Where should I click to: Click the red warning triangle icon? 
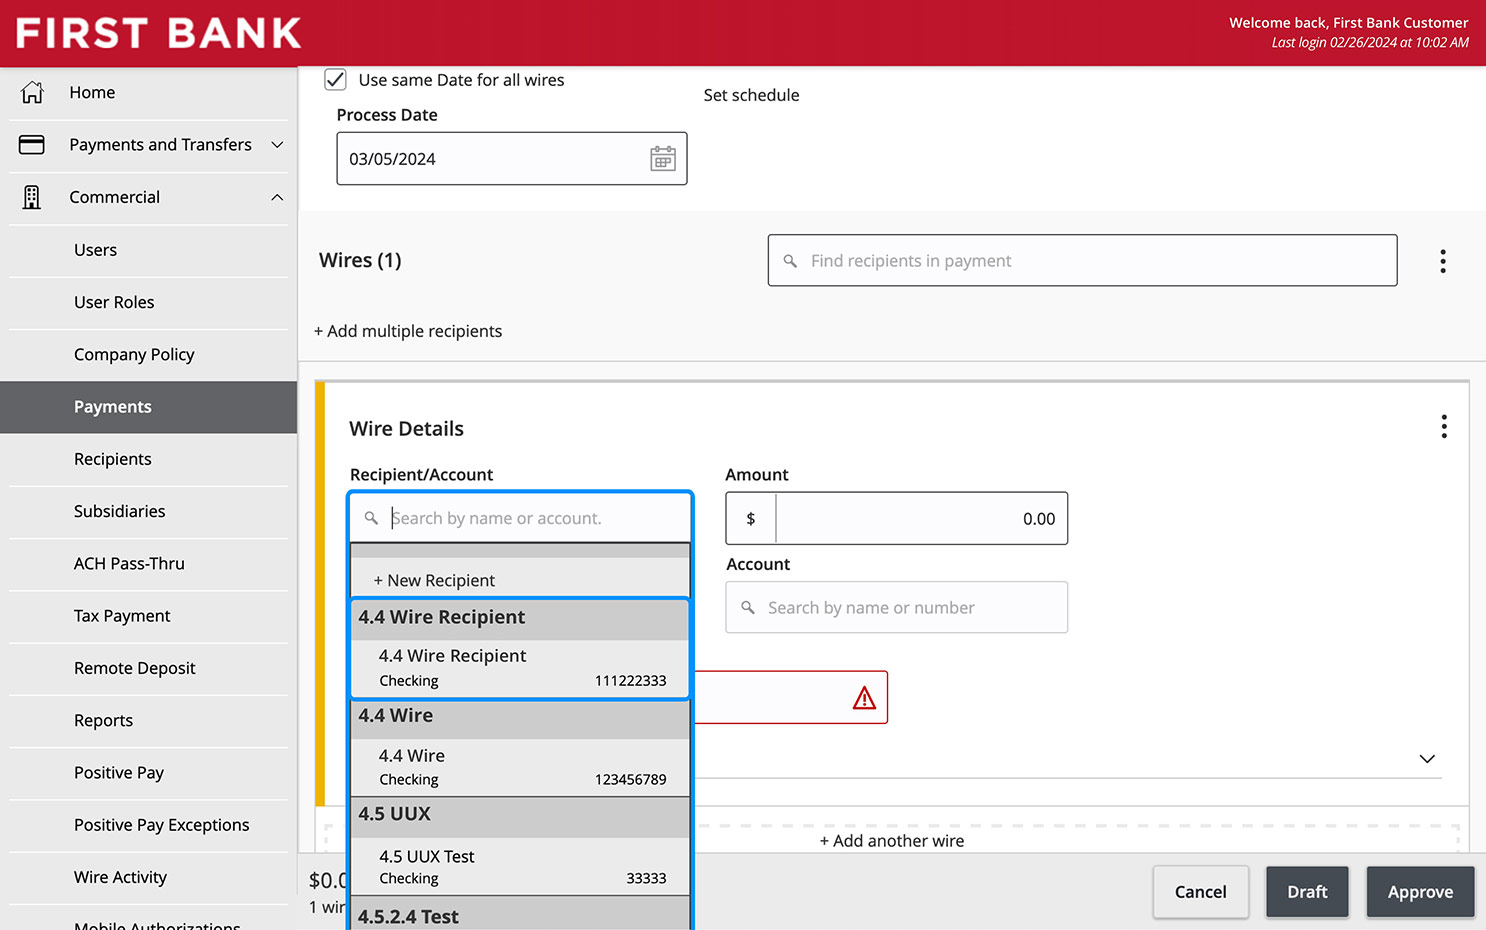tap(864, 698)
